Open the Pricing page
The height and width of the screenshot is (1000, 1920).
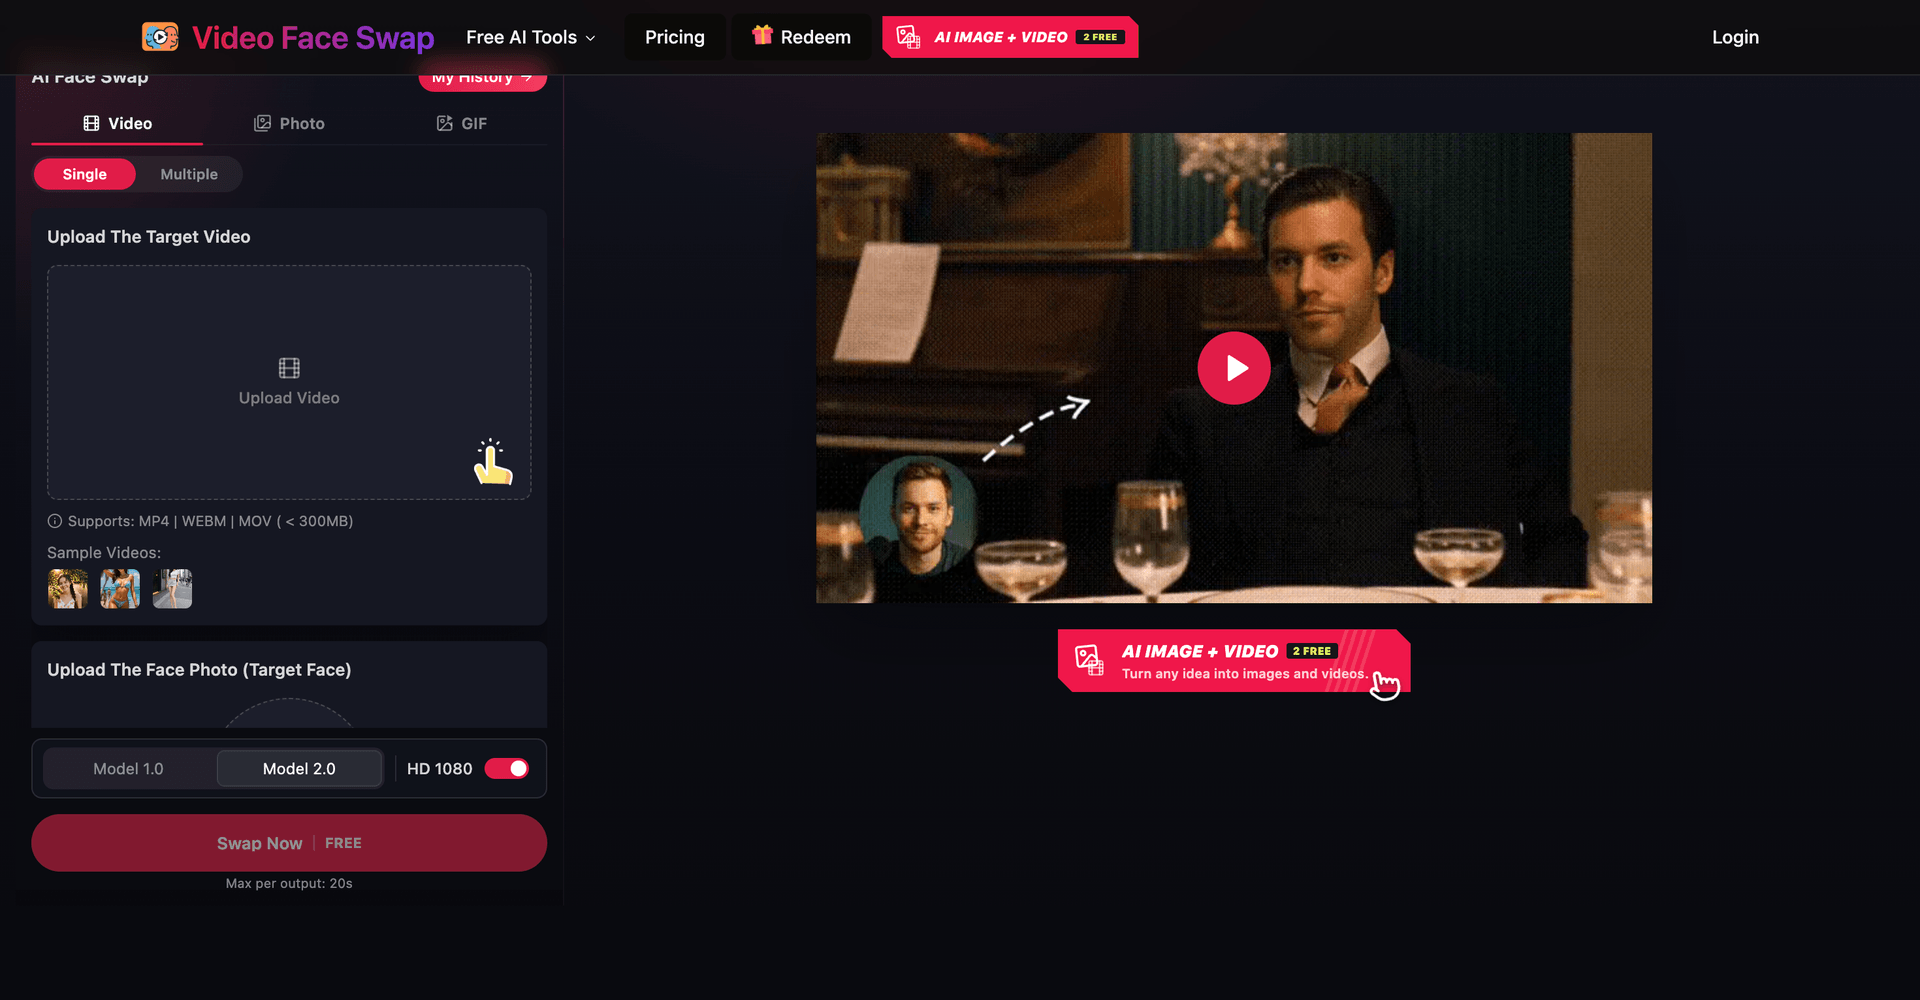[x=675, y=37]
